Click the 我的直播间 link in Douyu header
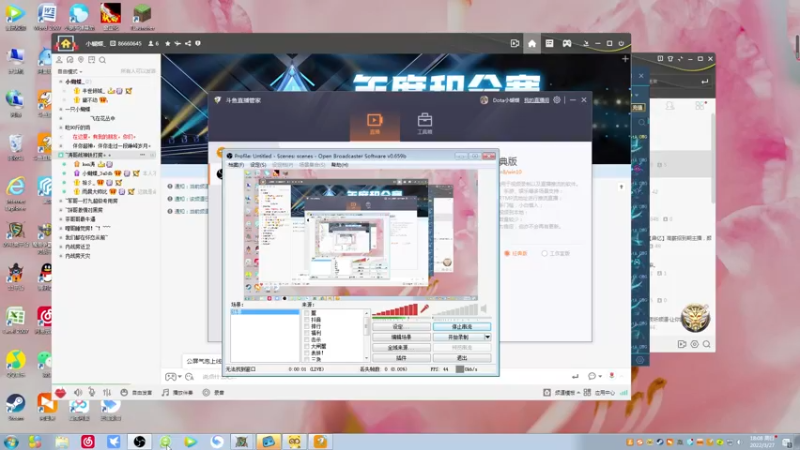This screenshot has width=800, height=450. (x=536, y=100)
